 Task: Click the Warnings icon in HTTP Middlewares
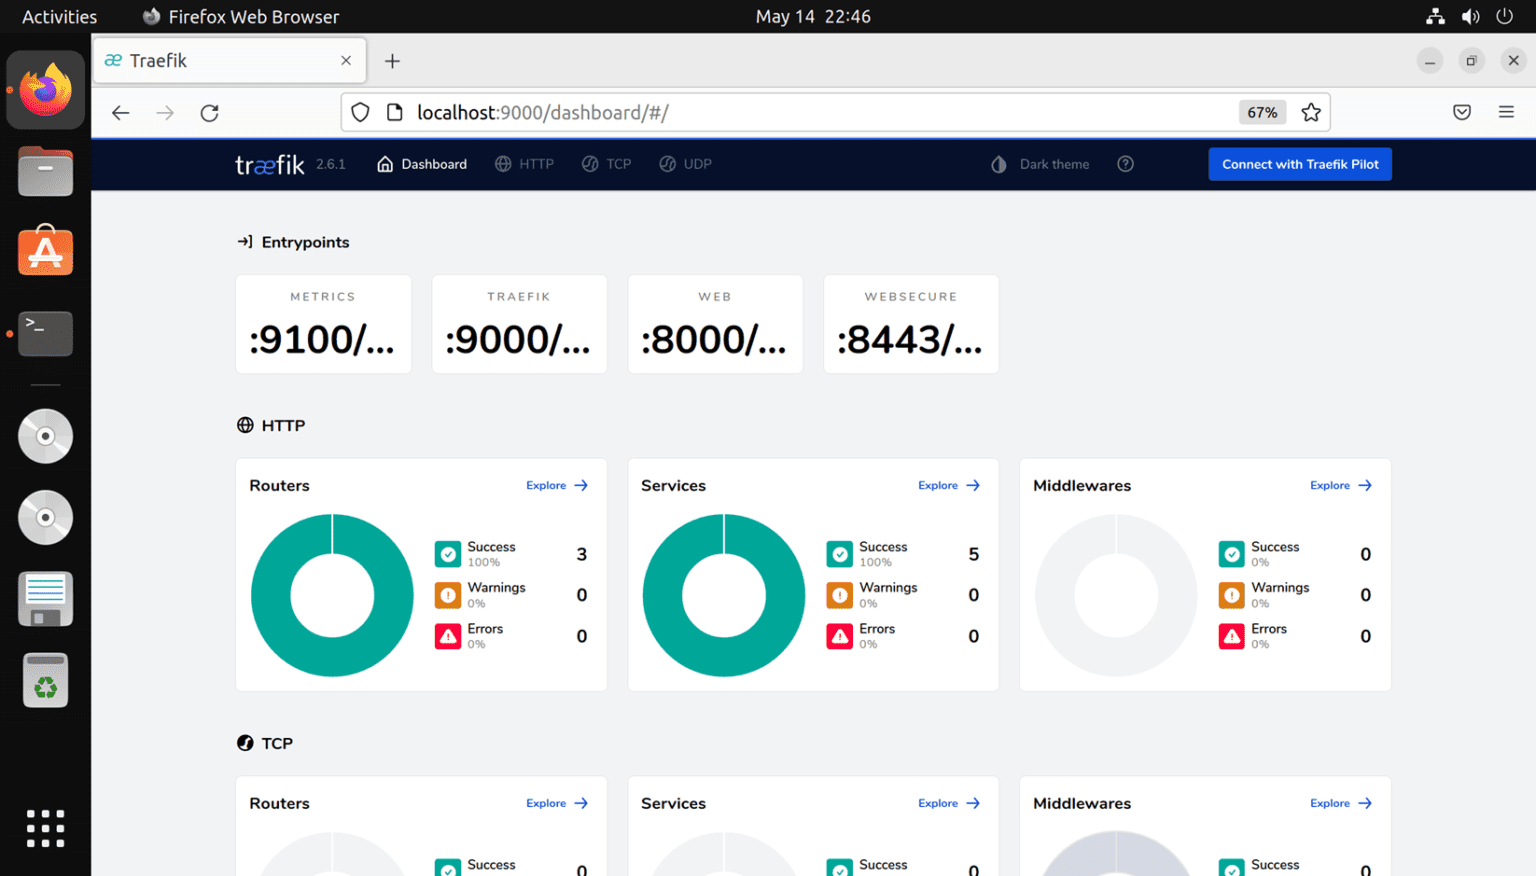click(1231, 594)
